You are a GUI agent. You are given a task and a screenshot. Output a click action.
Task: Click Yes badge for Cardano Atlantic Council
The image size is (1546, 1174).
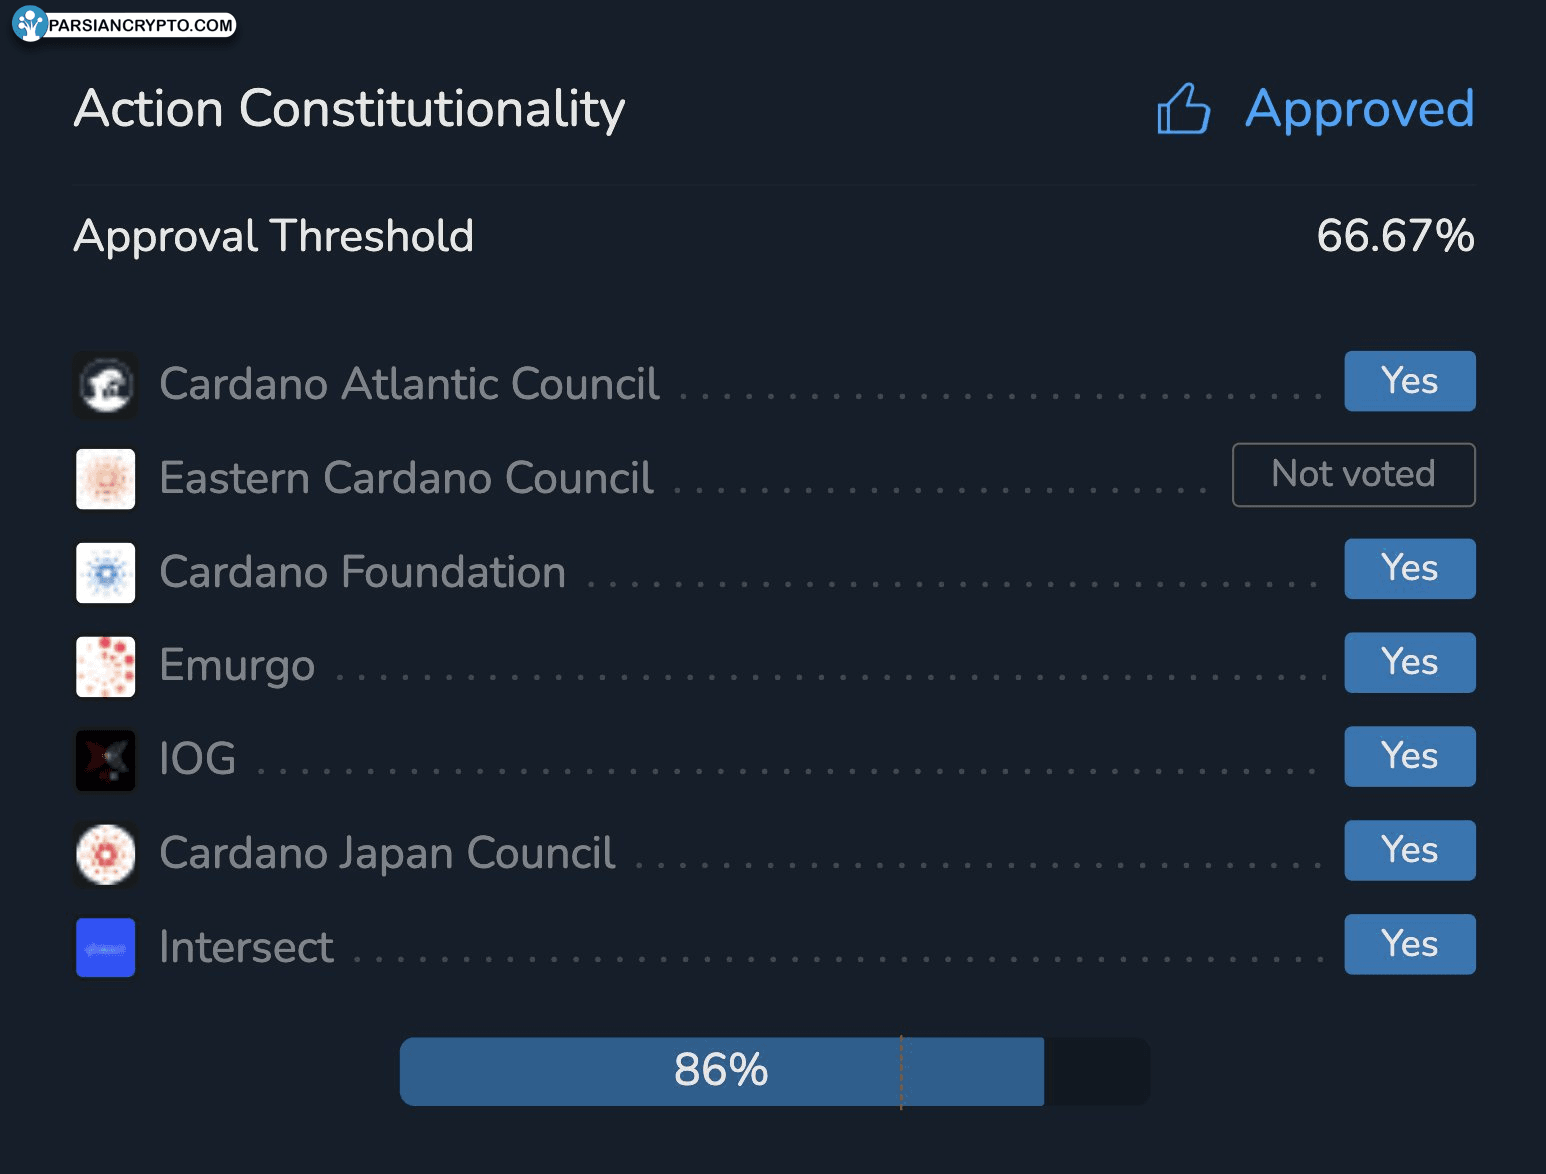1410,381
